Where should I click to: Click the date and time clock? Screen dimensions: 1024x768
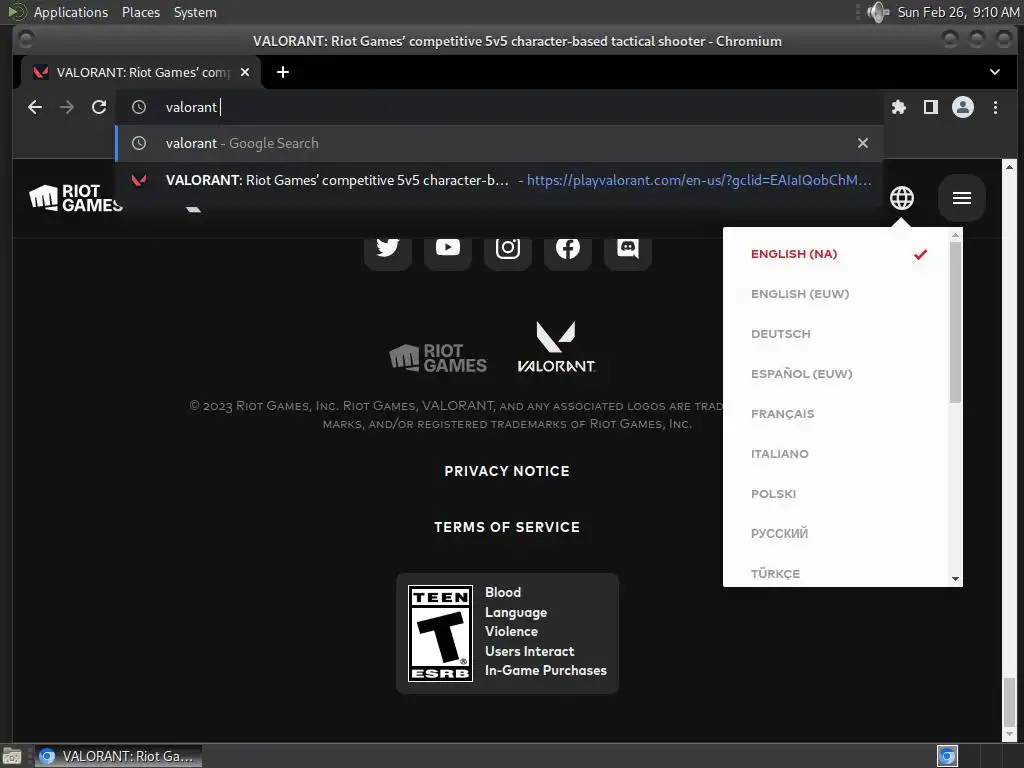958,12
